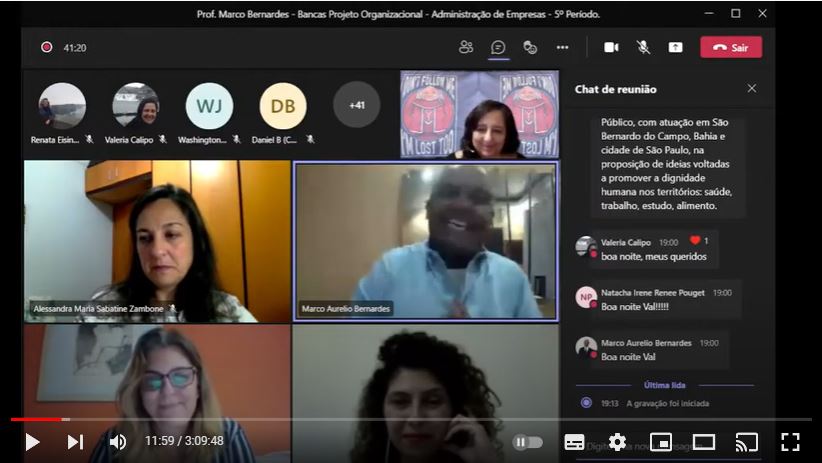Click Natacha Irene Renee Pouget's NP avatar

click(x=586, y=297)
